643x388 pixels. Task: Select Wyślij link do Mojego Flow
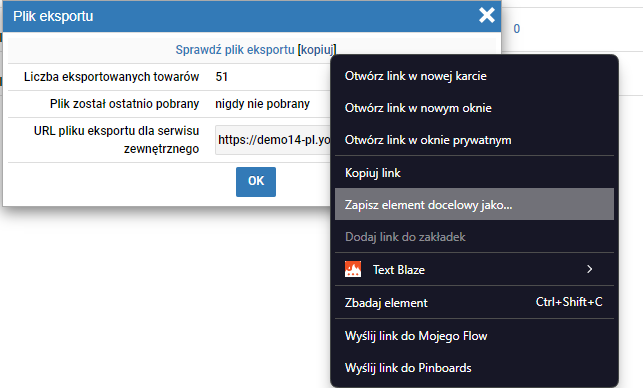pos(474,336)
